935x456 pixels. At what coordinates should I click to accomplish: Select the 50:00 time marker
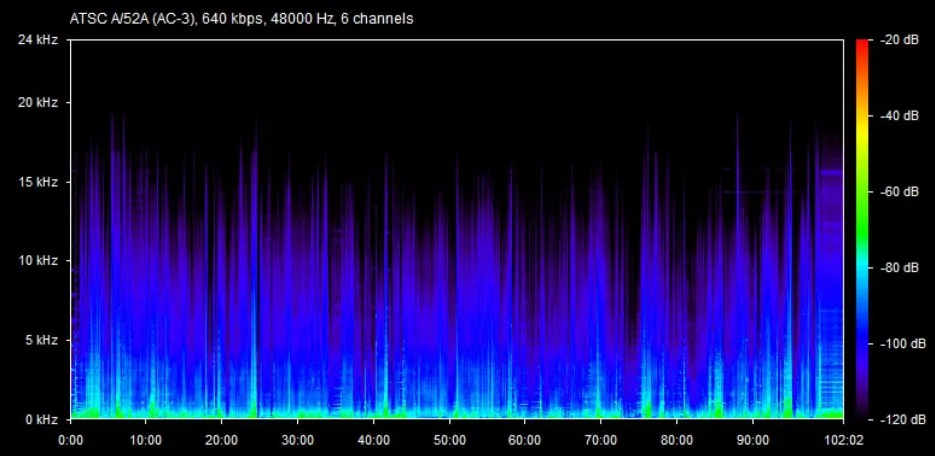point(450,439)
